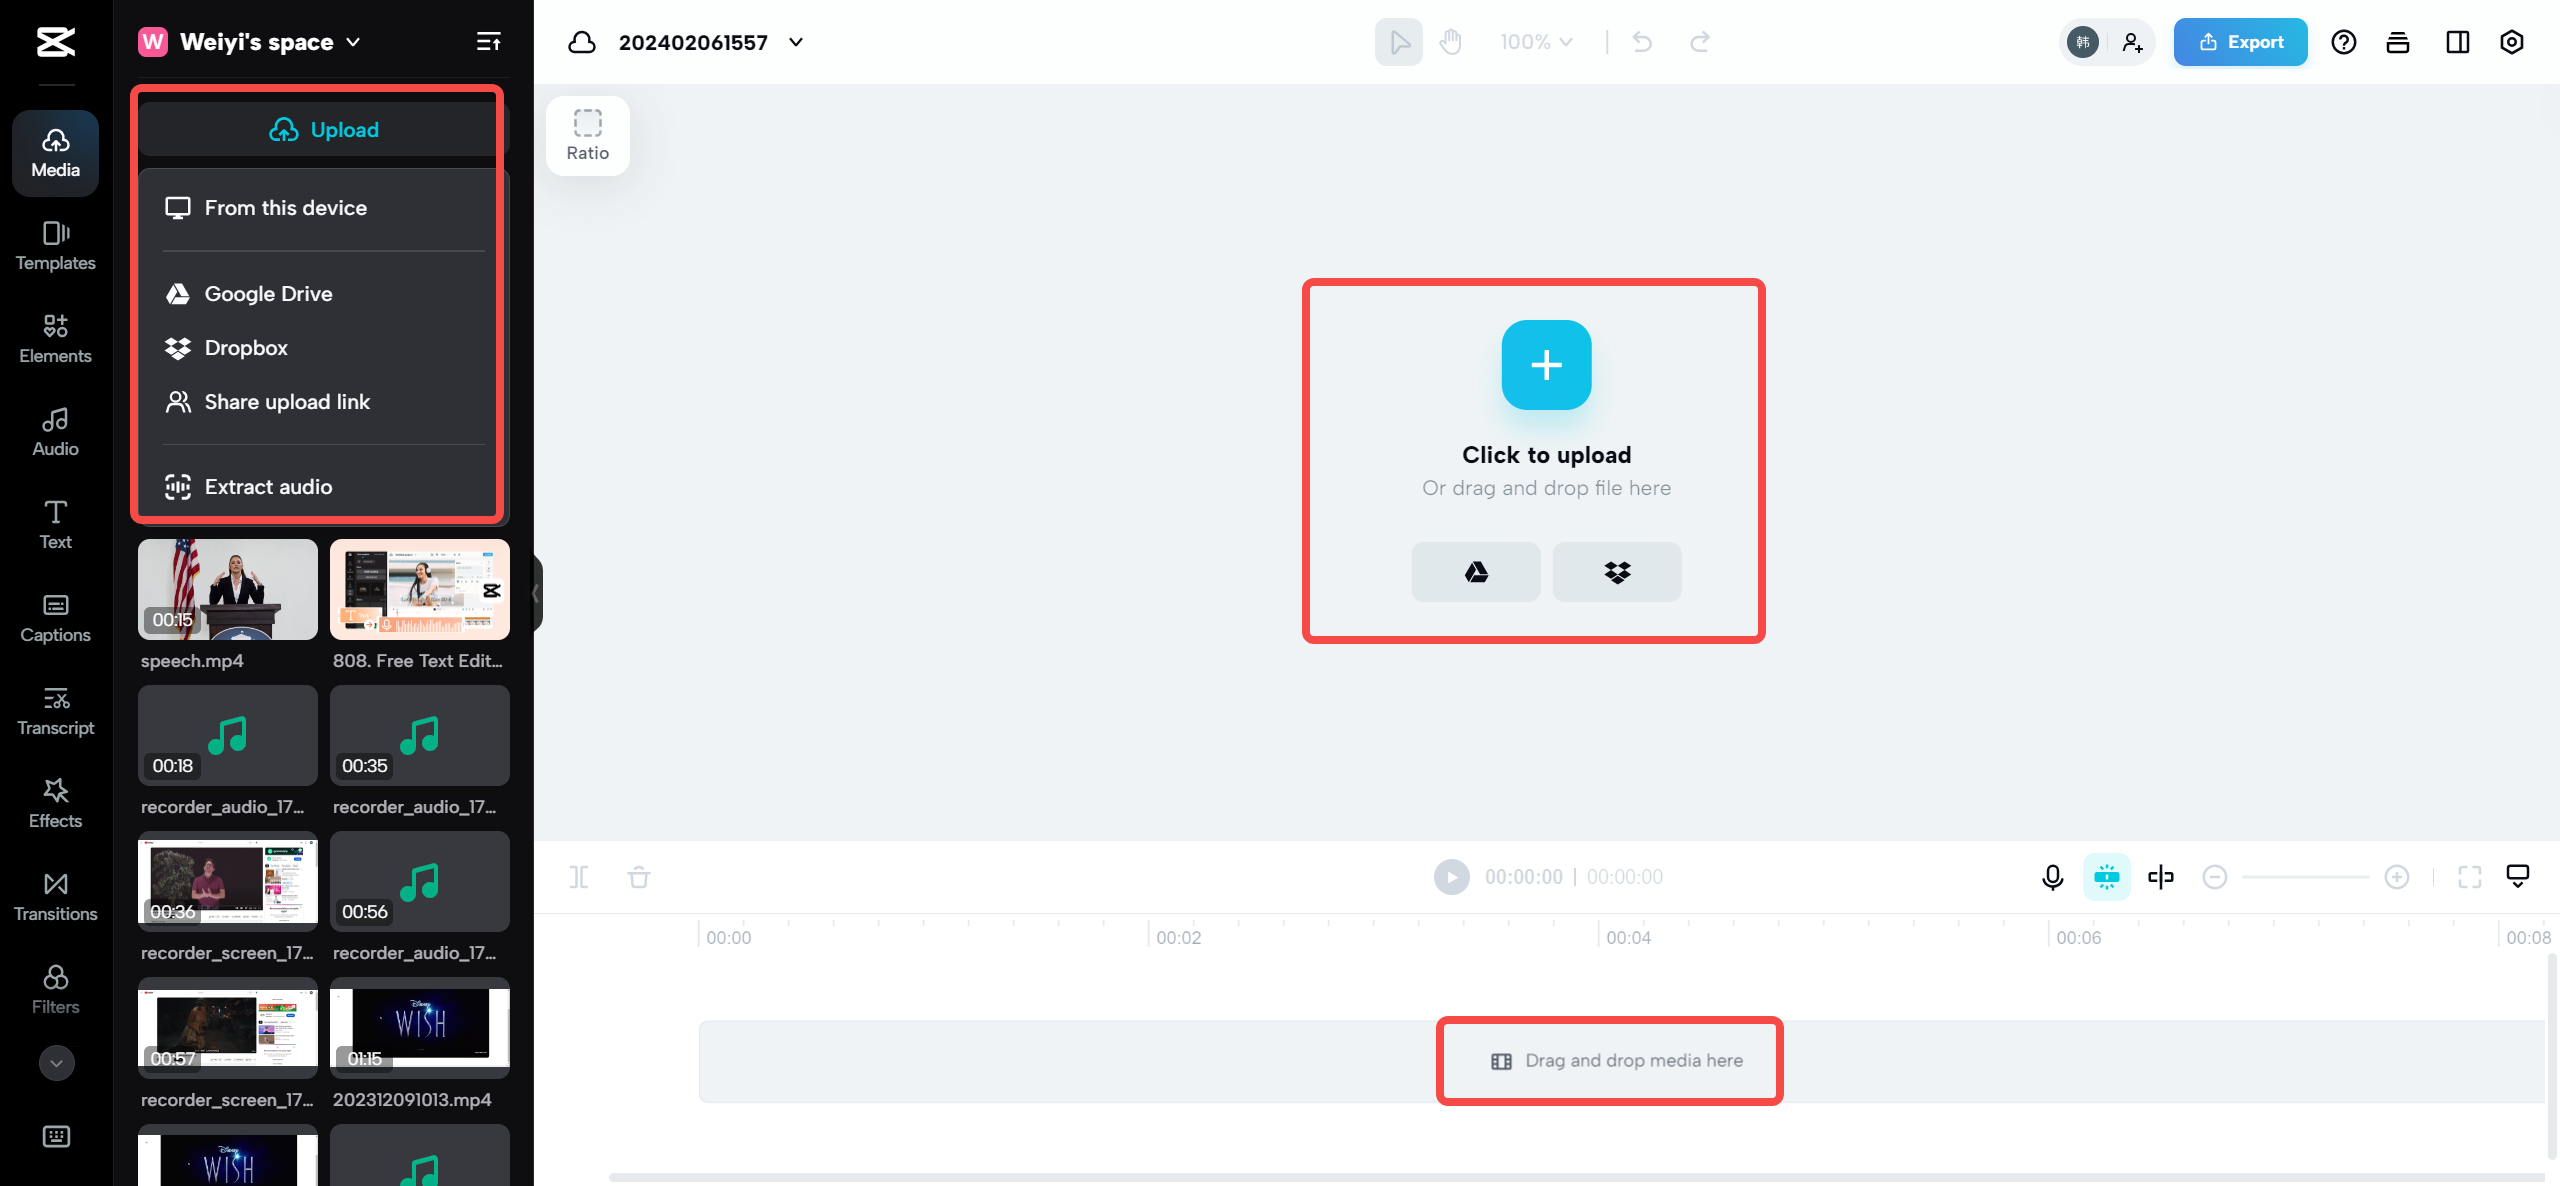
Task: Select the speech.mp4 thumbnail
Action: 227,589
